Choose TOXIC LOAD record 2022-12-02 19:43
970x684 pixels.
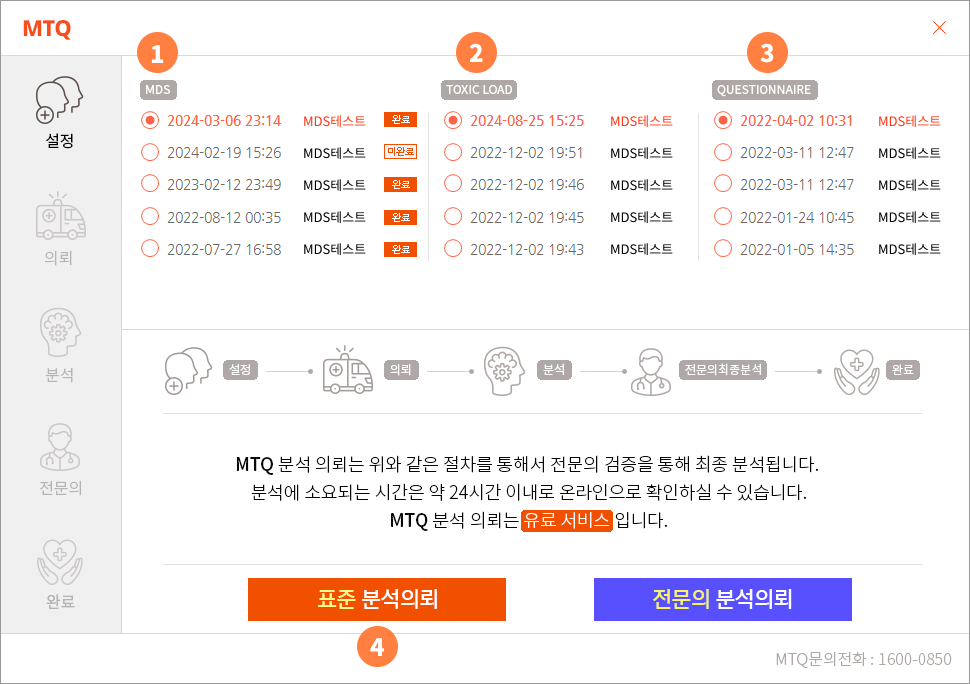(x=453, y=249)
